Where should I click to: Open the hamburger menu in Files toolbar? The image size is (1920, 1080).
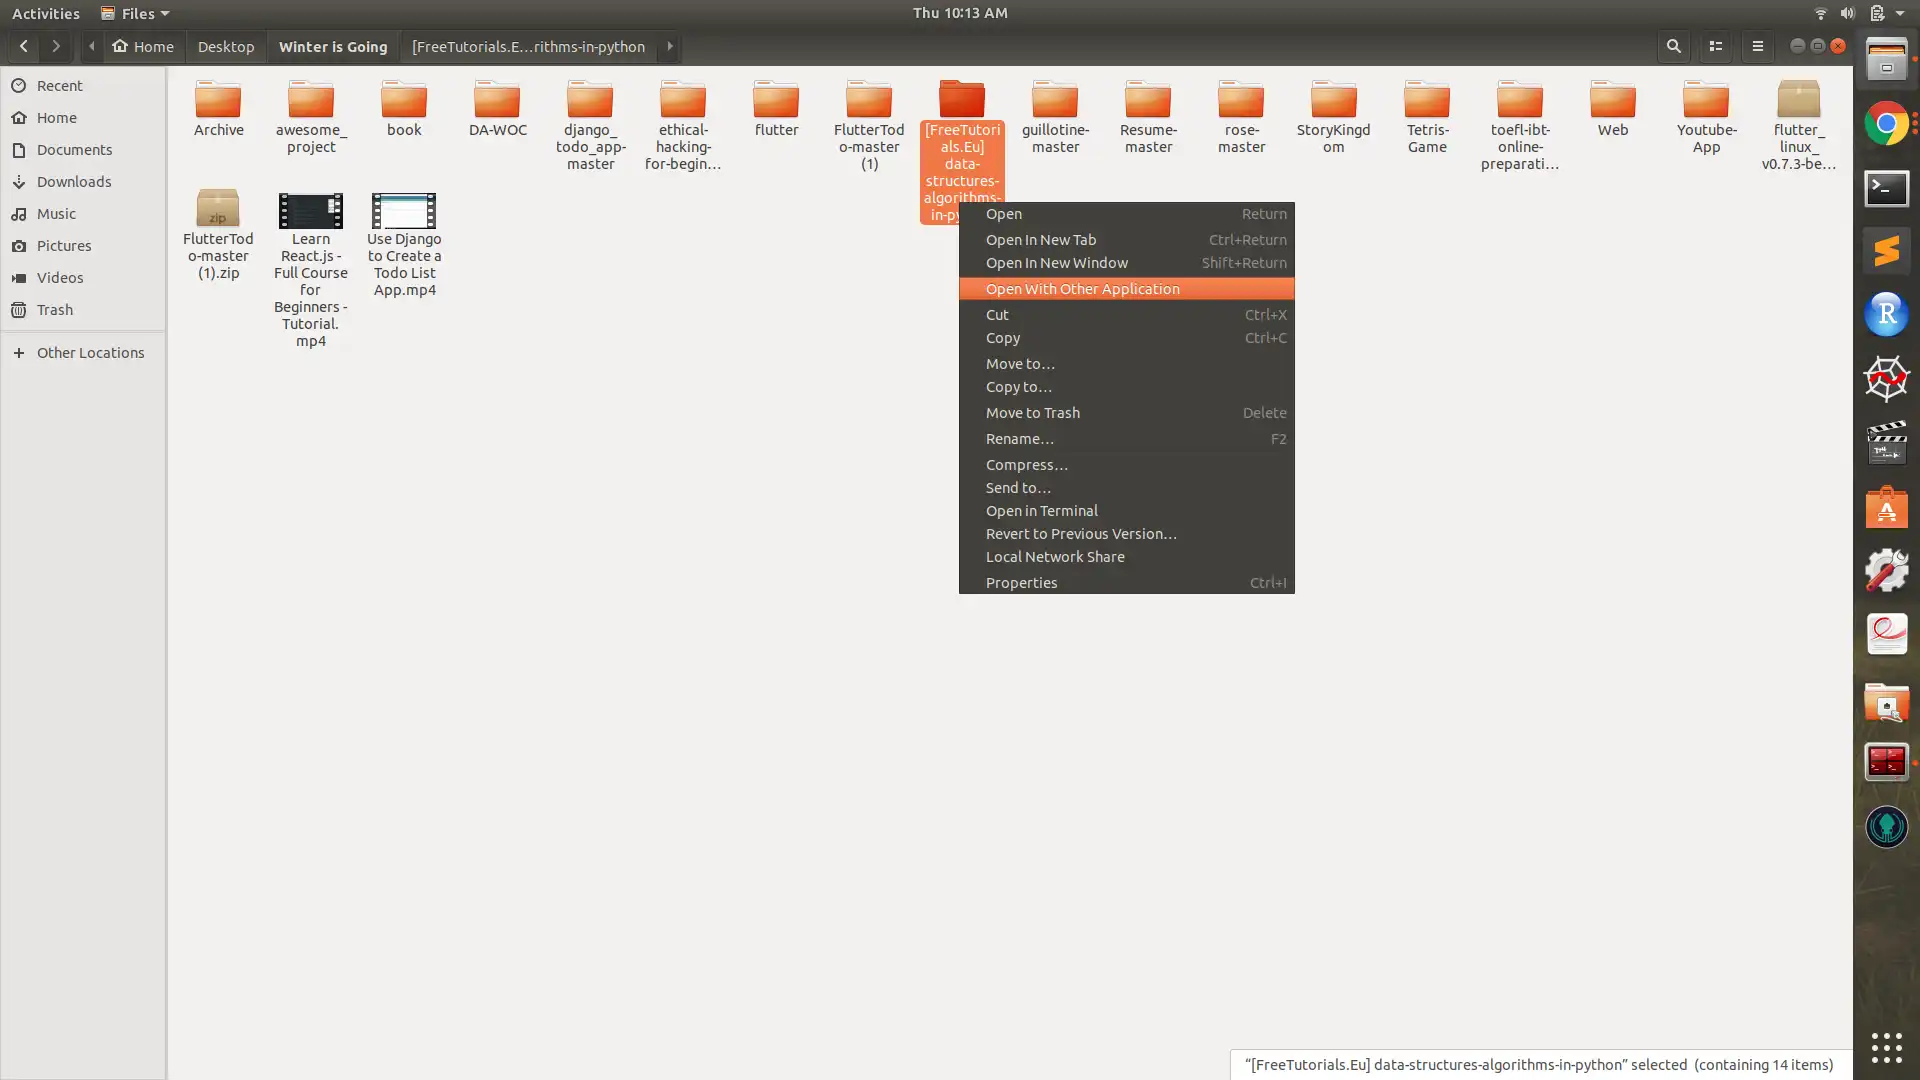(x=1757, y=46)
